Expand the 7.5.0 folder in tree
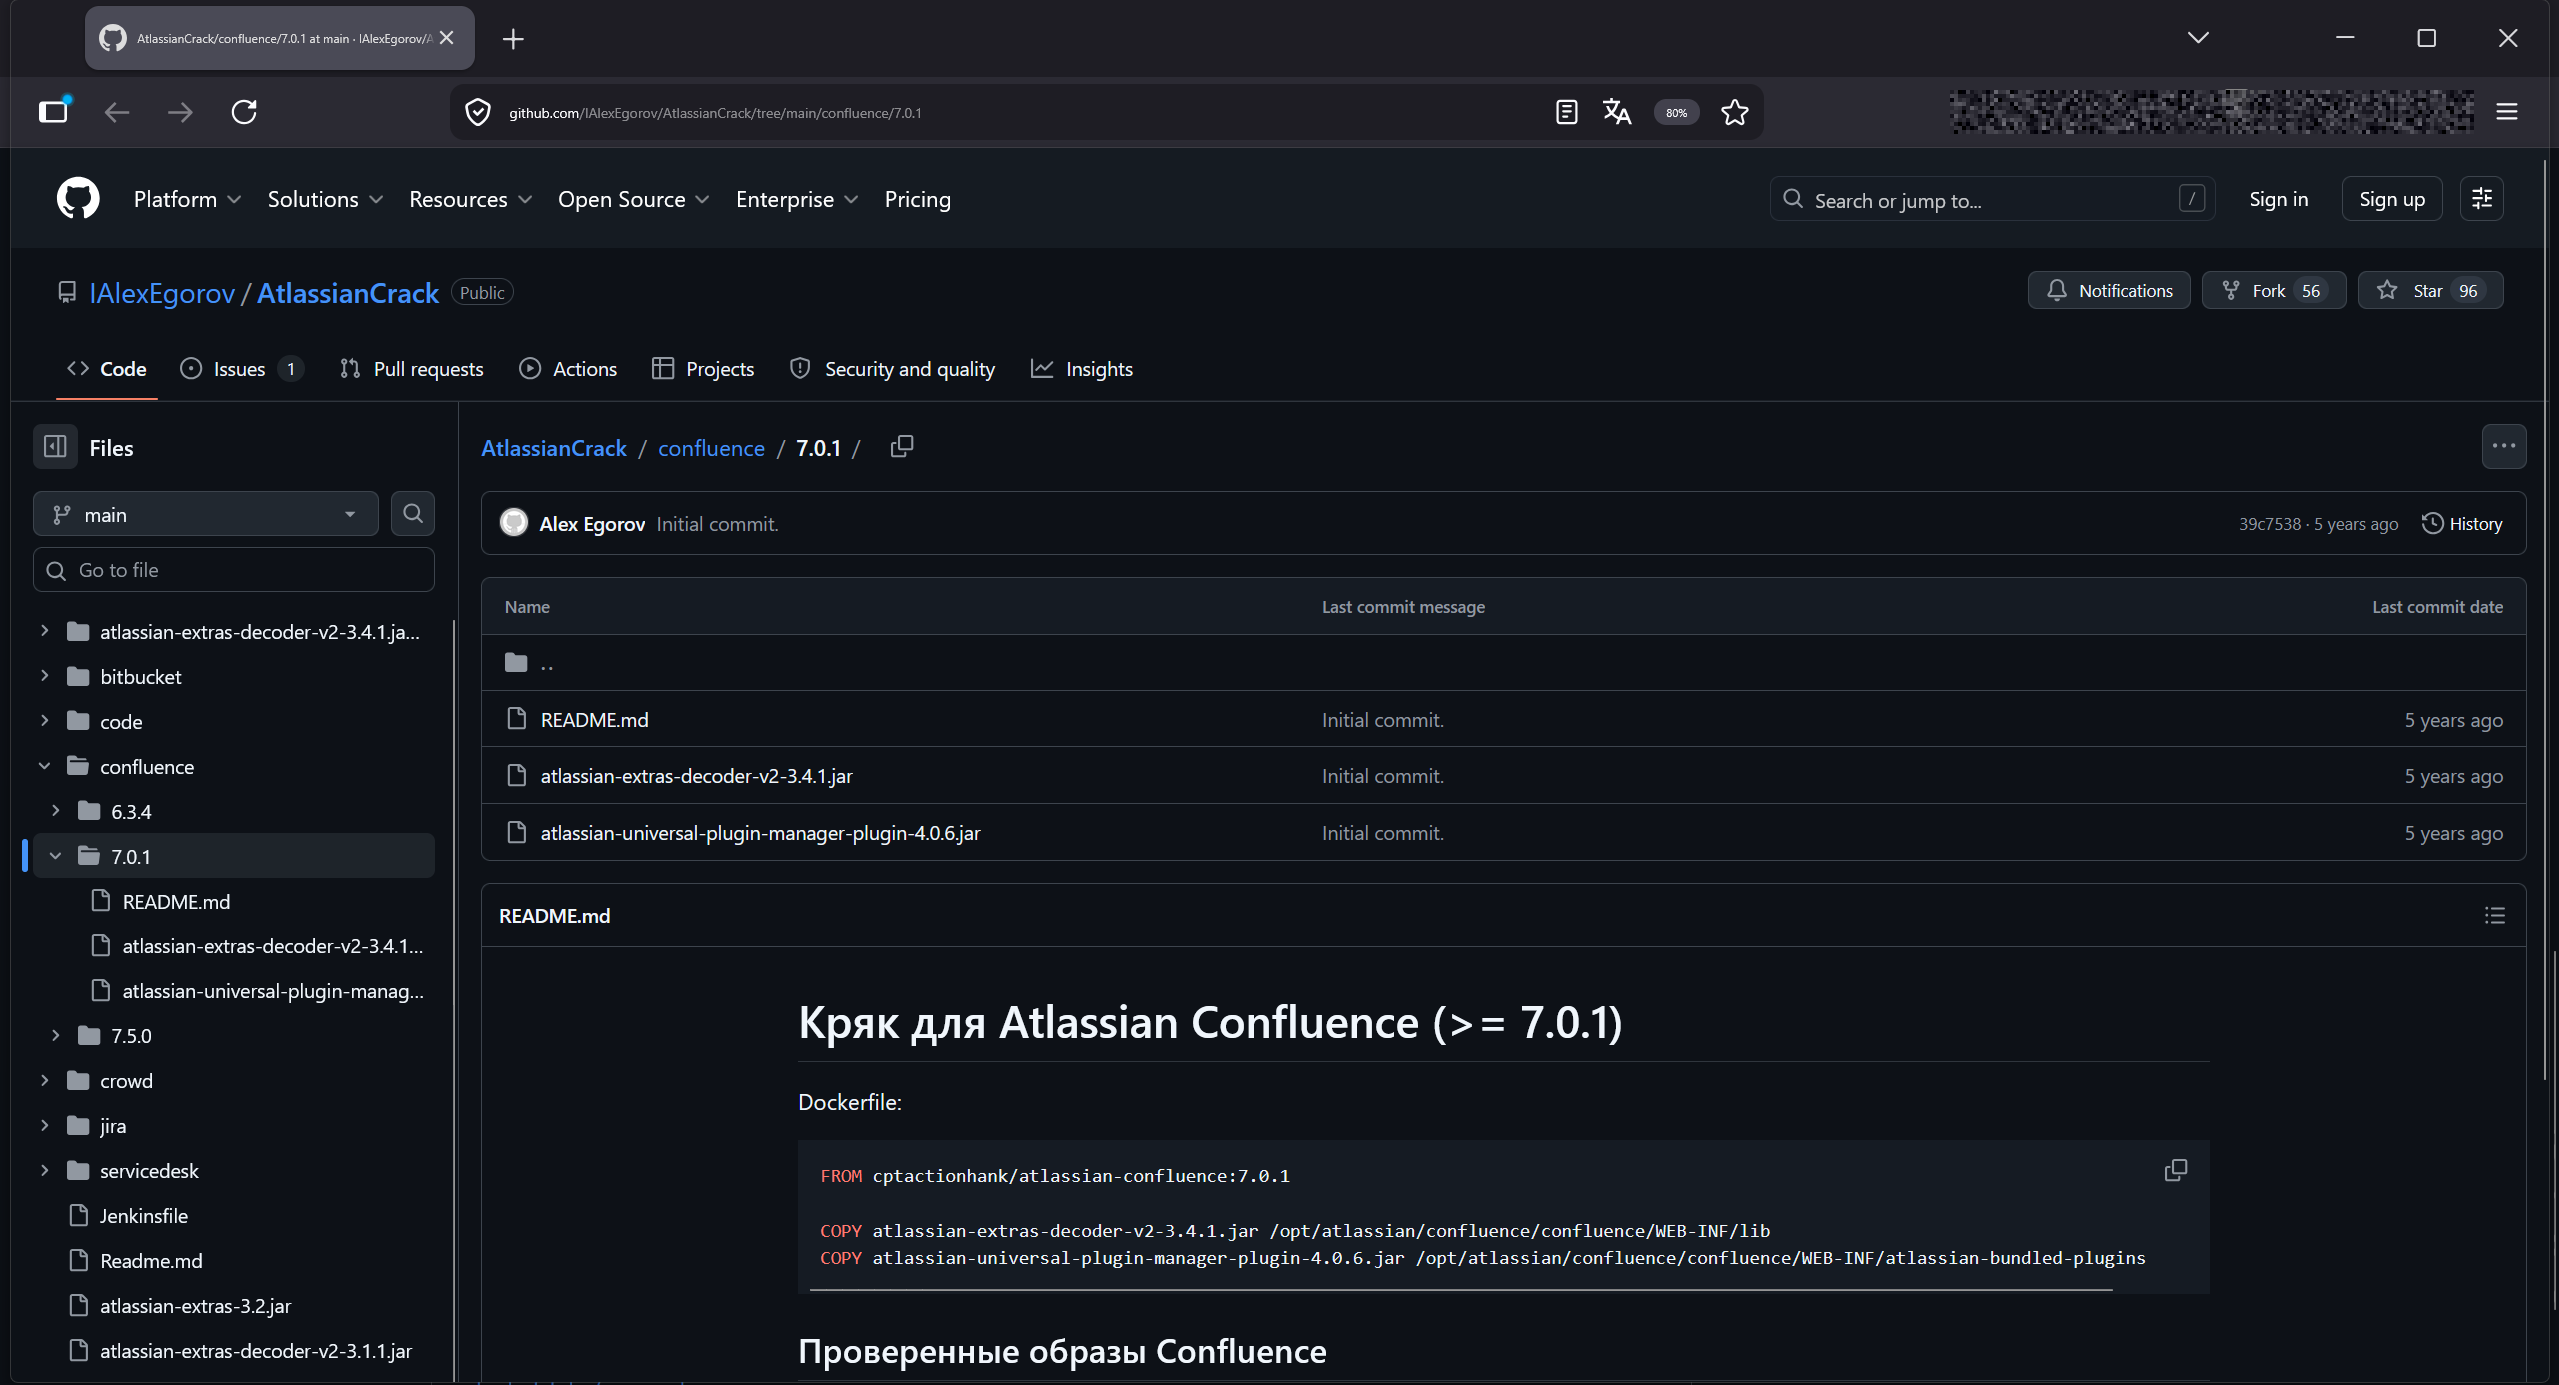The height and width of the screenshot is (1385, 2559). click(x=55, y=1035)
